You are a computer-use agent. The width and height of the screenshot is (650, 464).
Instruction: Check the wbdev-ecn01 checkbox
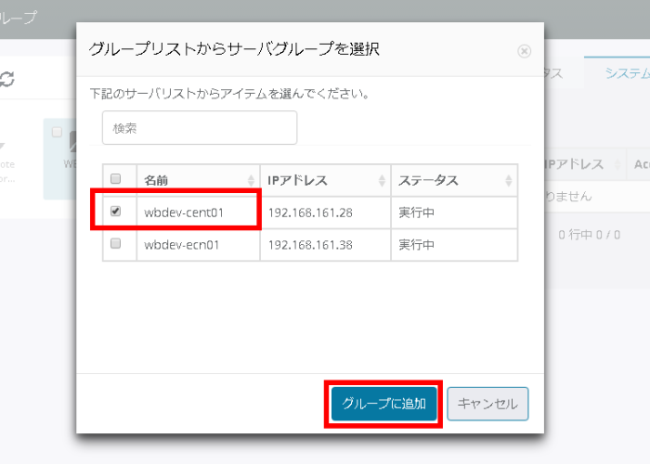[x=116, y=244]
